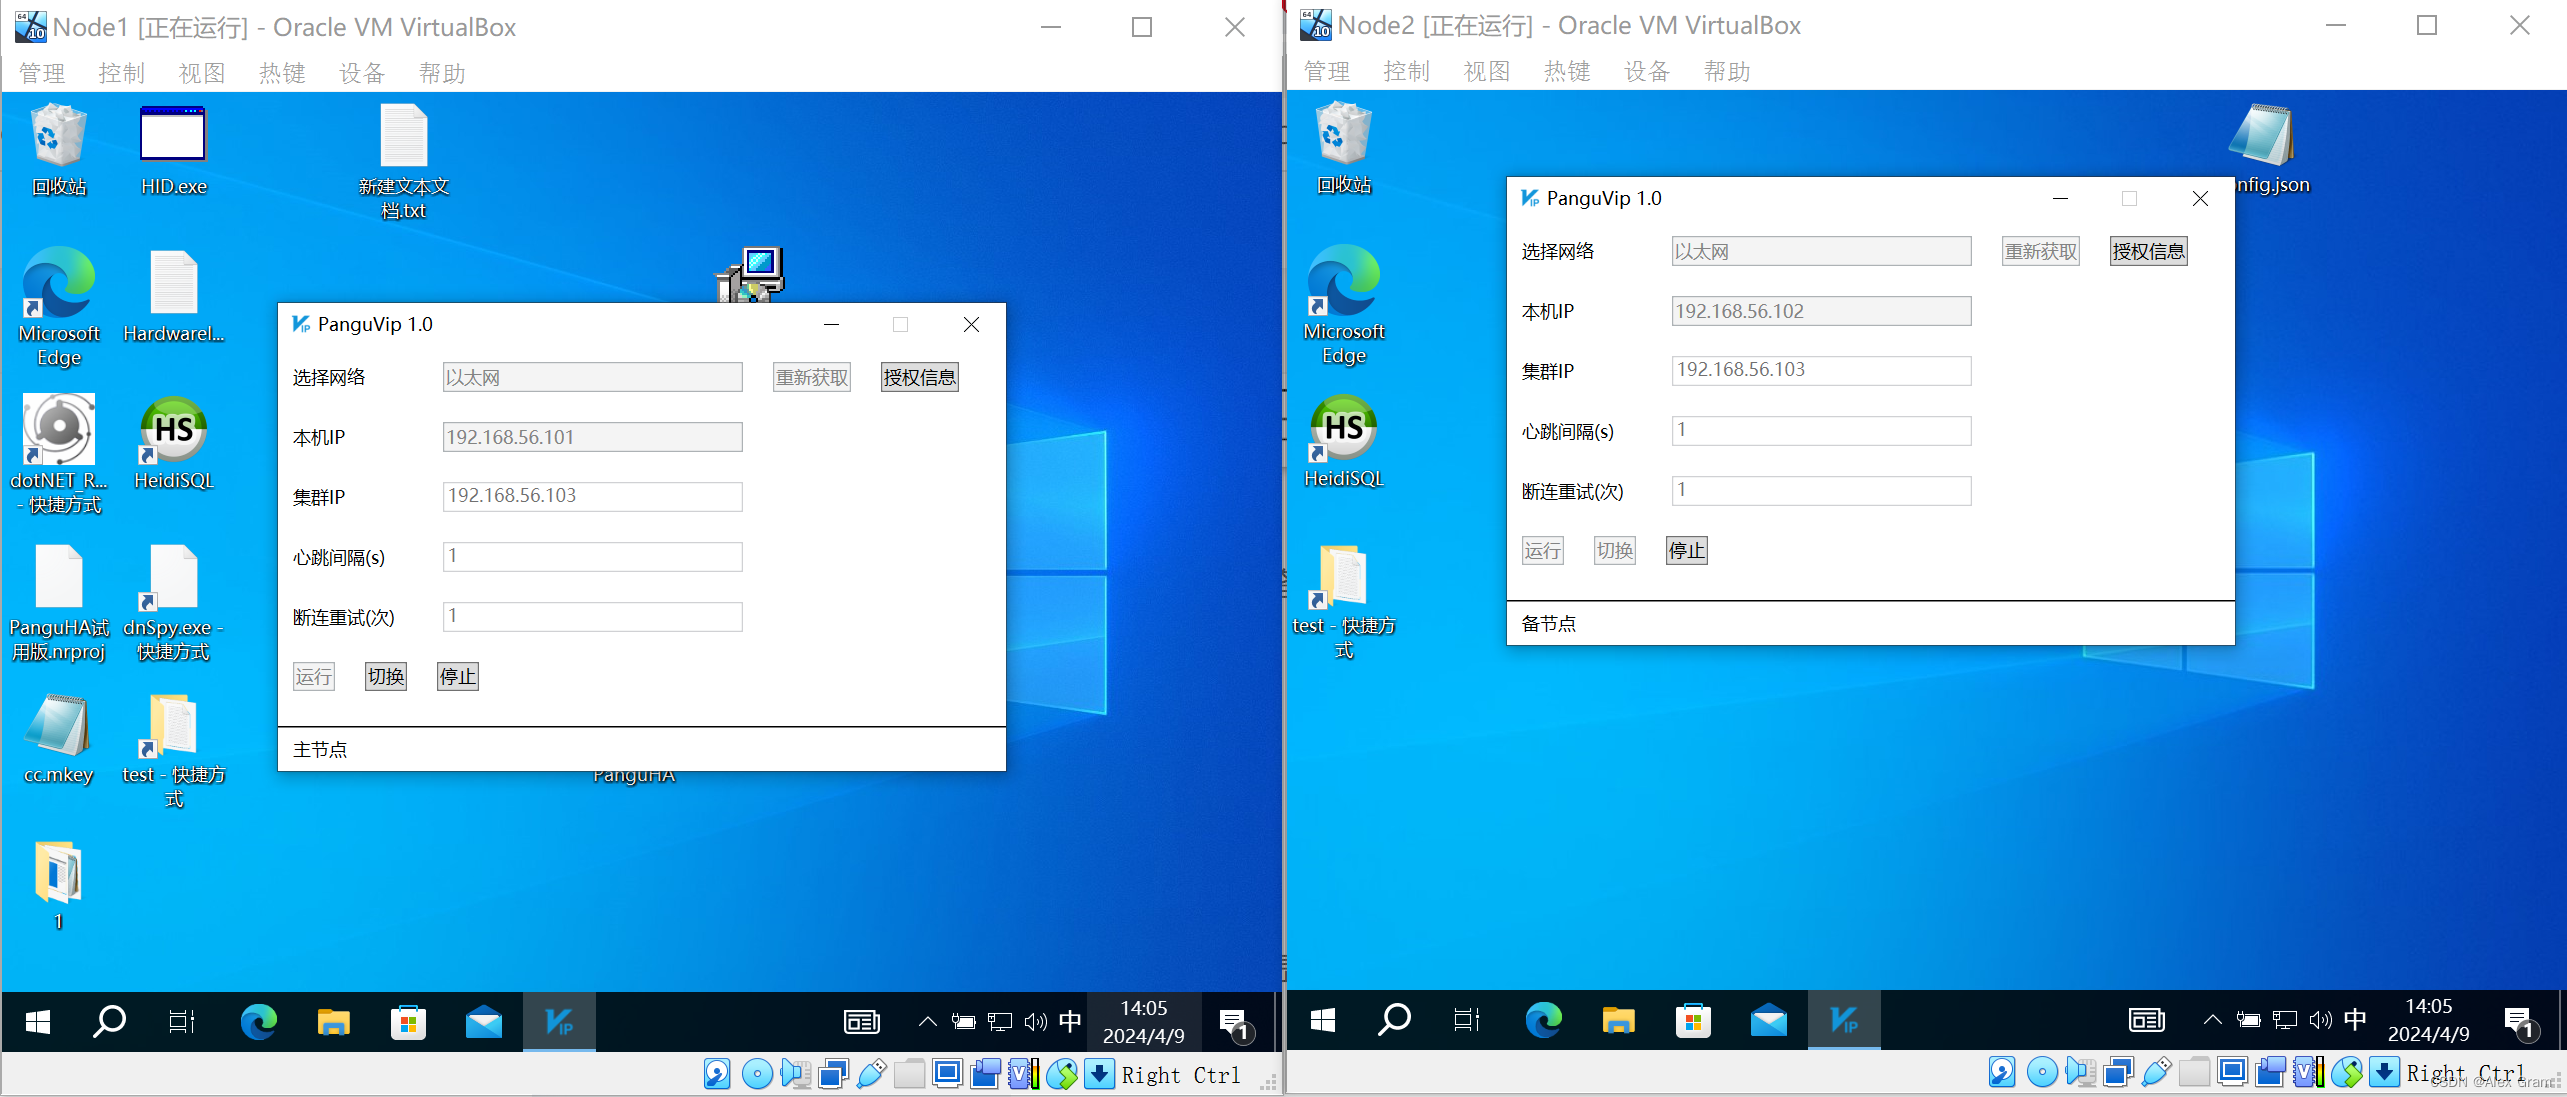Click 集群IP field in Node2 PanguVip
This screenshot has width=2567, height=1097.
[x=1821, y=370]
